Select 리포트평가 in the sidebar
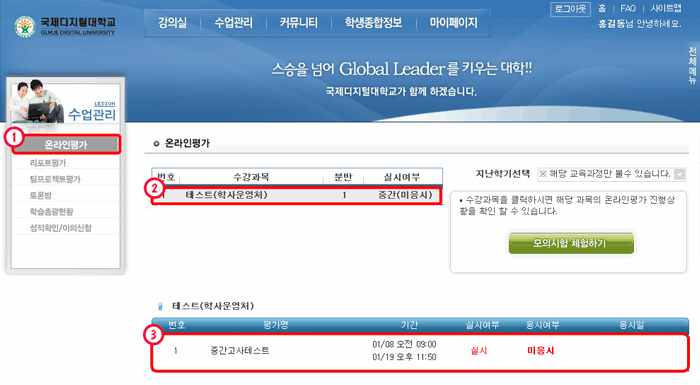 point(48,163)
